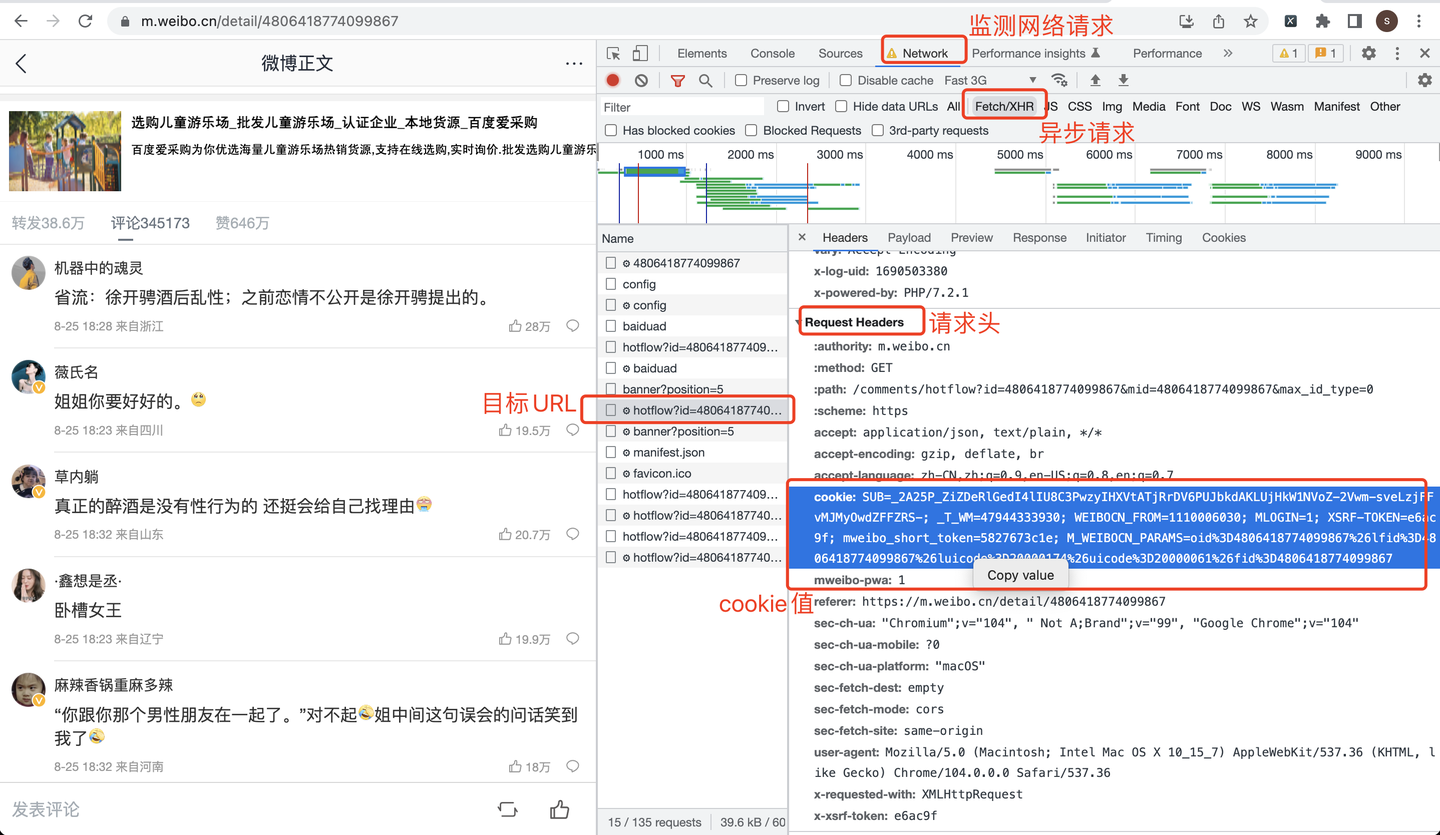1440x835 pixels.
Task: Open Network panel settings gear
Action: pyautogui.click(x=1425, y=80)
